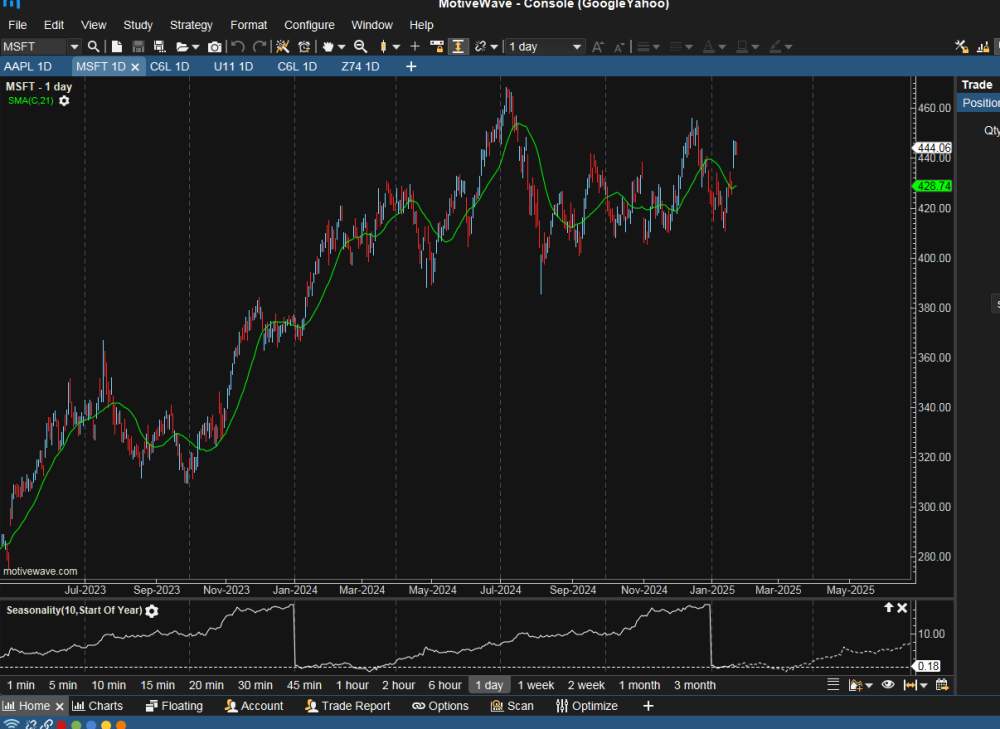Viewport: 1000px width, 729px height.
Task: Select the 1 week bar size
Action: [535, 685]
